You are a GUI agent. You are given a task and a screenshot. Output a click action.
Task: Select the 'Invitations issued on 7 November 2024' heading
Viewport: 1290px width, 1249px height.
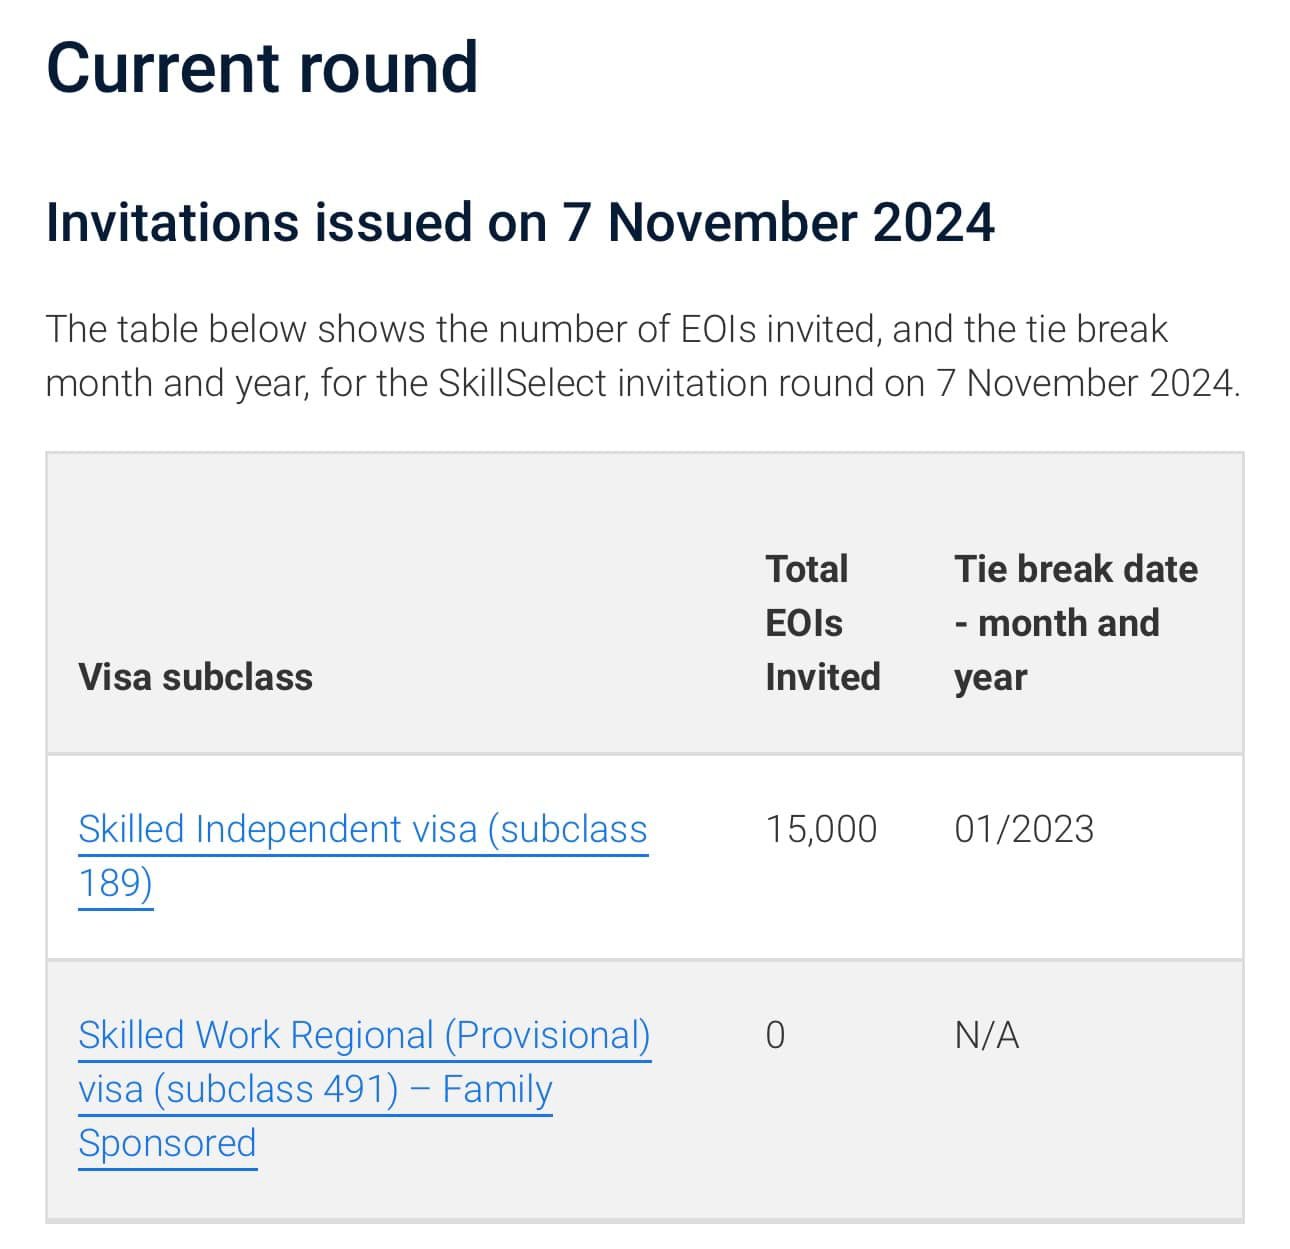pyautogui.click(x=520, y=222)
